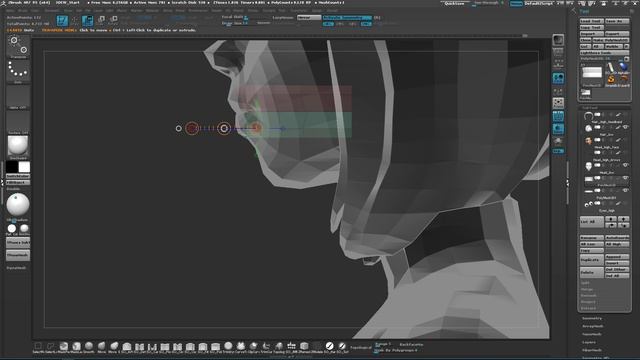Click the QuickSave button
This screenshot has width=640, height=360.
click(454, 3)
